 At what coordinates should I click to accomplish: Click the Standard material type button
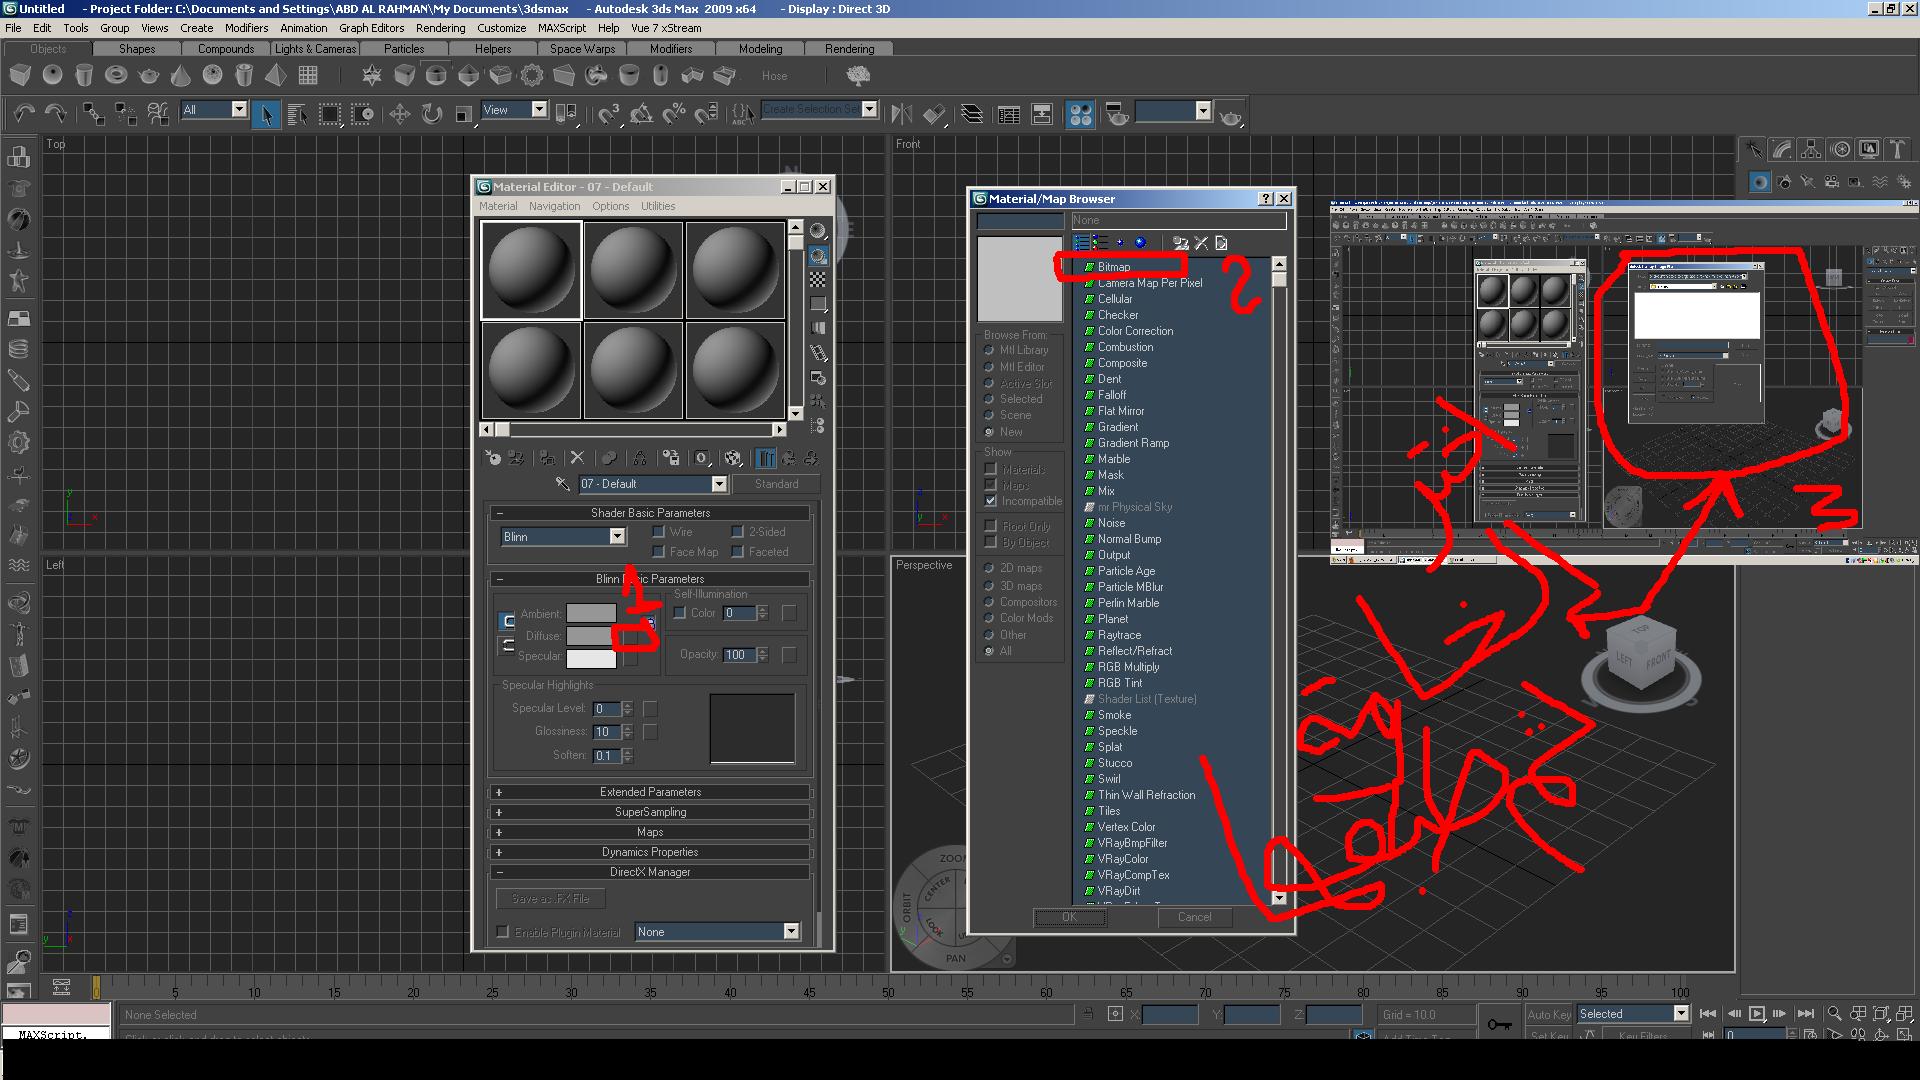tap(776, 484)
